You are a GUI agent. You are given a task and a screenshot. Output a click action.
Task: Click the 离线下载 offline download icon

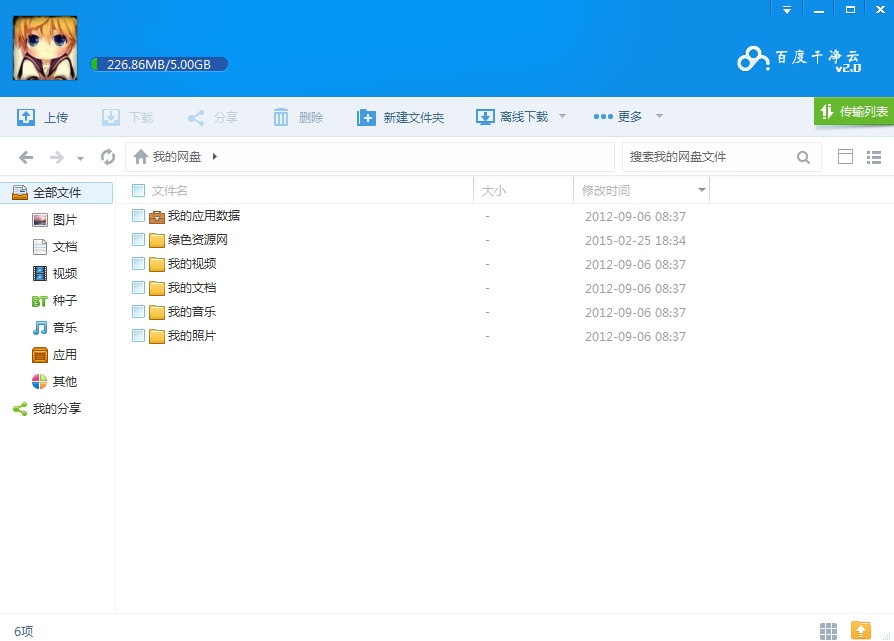pyautogui.click(x=485, y=117)
